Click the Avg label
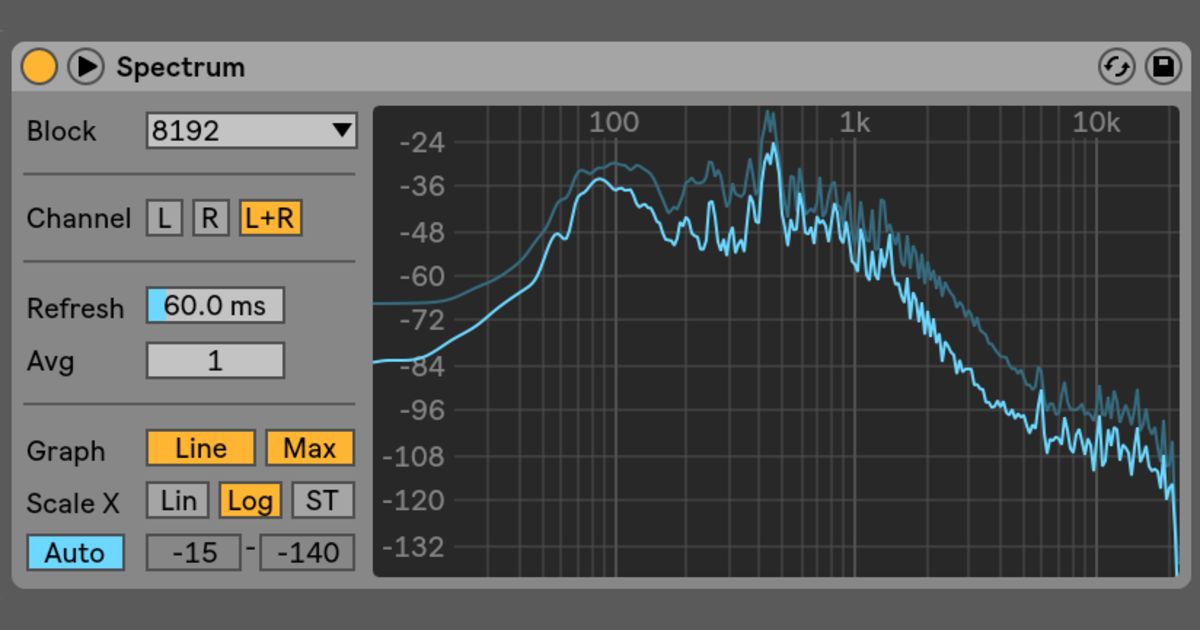This screenshot has height=630, width=1200. click(50, 361)
